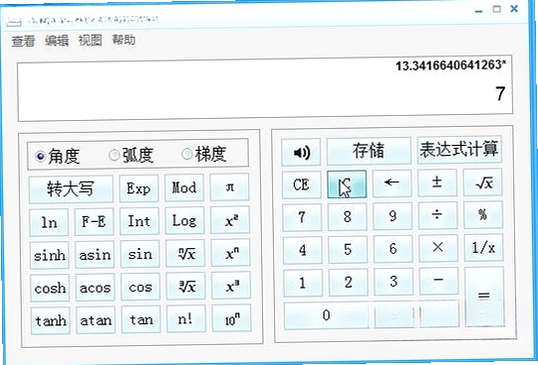The image size is (538, 365).
Task: Compute atan of the value
Action: pos(96,320)
